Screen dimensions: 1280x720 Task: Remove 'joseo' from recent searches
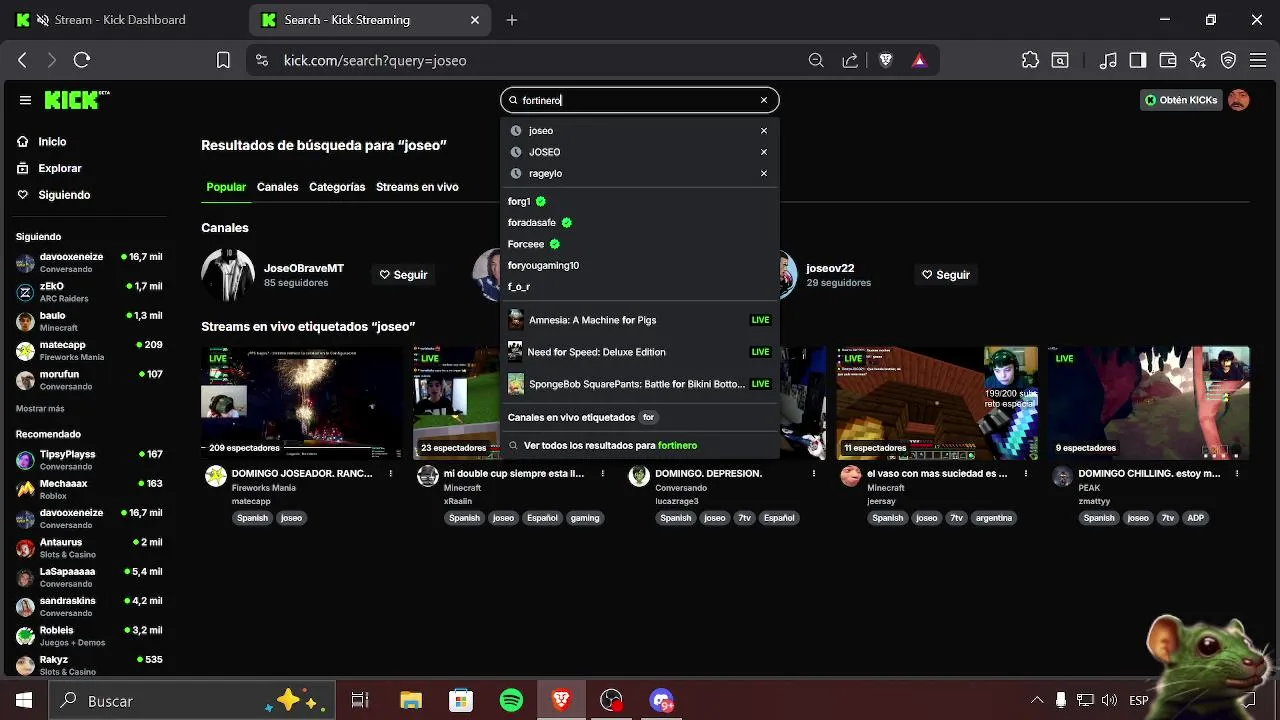point(764,131)
